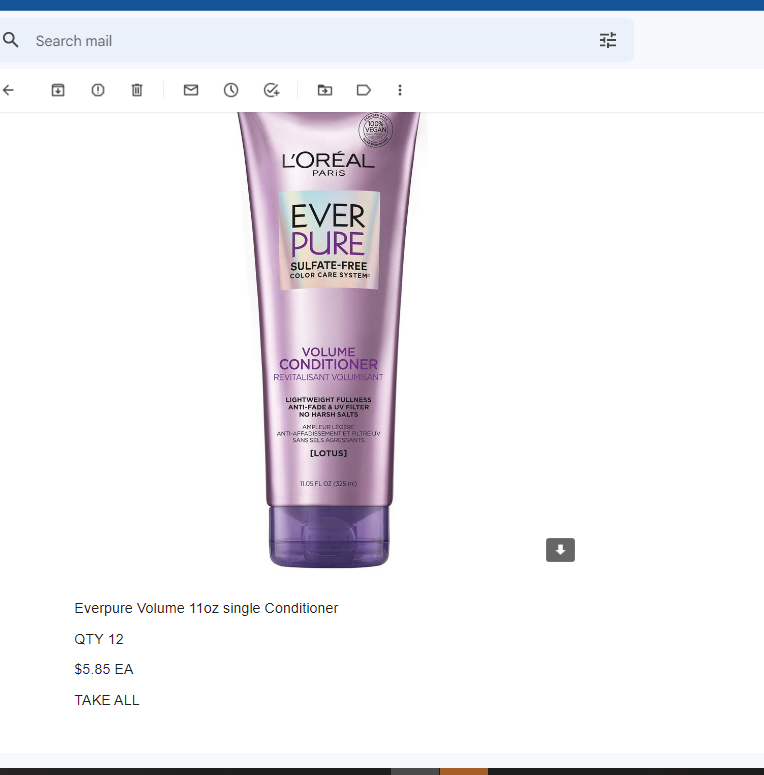Screen dimensions: 764x775
Task: Click the 'QTY 12' line
Action: click(99, 639)
